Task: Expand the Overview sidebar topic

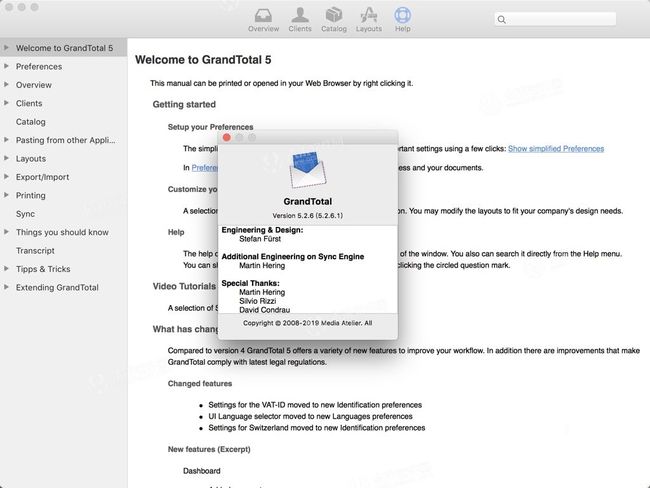Action: point(6,85)
